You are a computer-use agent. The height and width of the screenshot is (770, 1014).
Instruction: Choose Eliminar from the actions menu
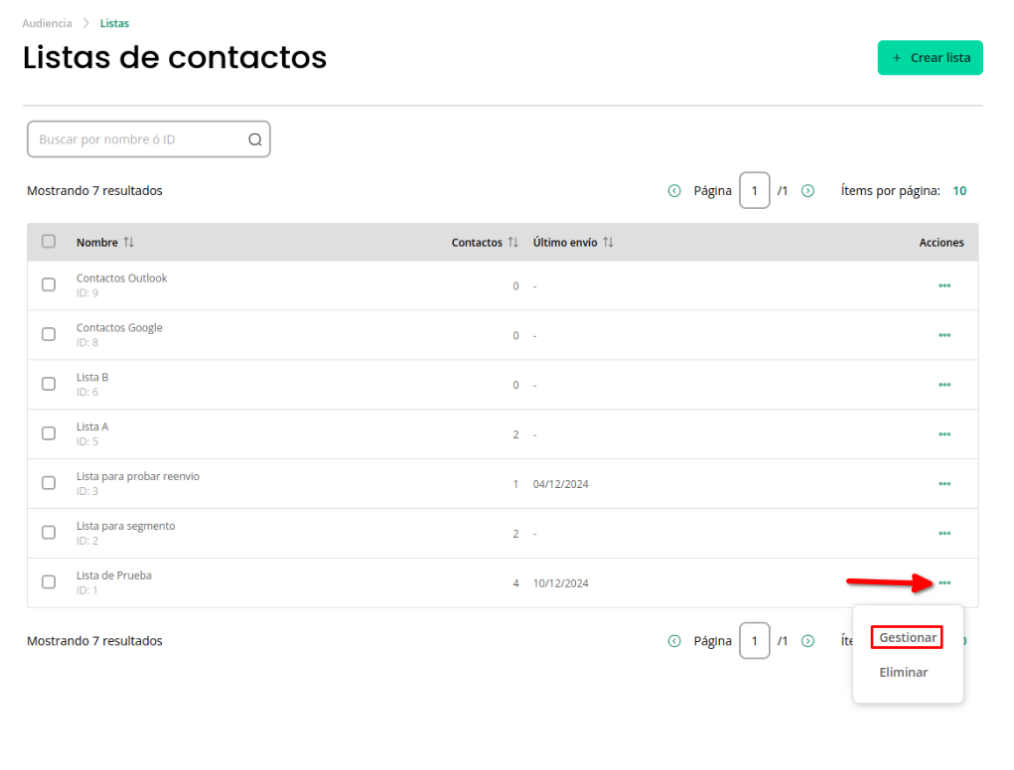click(903, 672)
